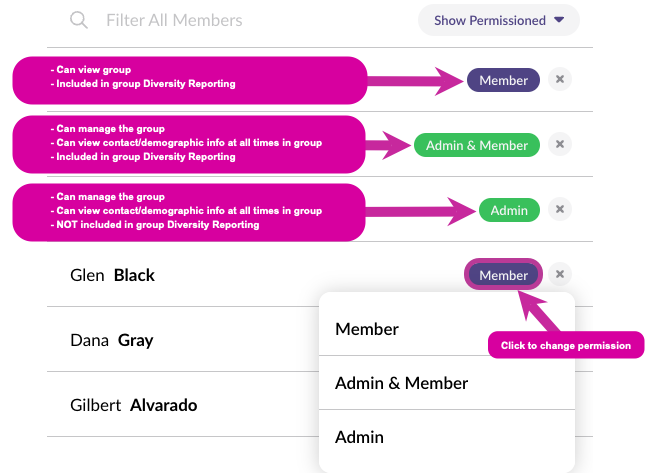
Task: Click the 'Can view group' description callout
Action: point(188,78)
